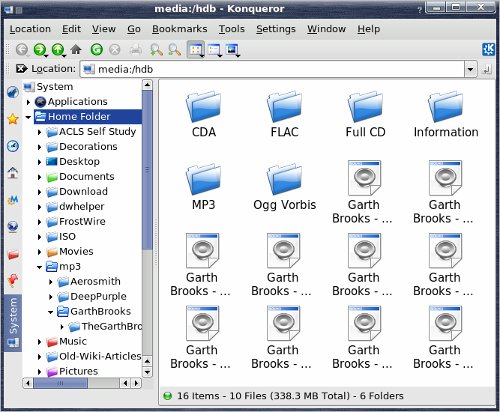The height and width of the screenshot is (412, 500).
Task: Click the green status indicator in the status bar
Action: (x=168, y=396)
